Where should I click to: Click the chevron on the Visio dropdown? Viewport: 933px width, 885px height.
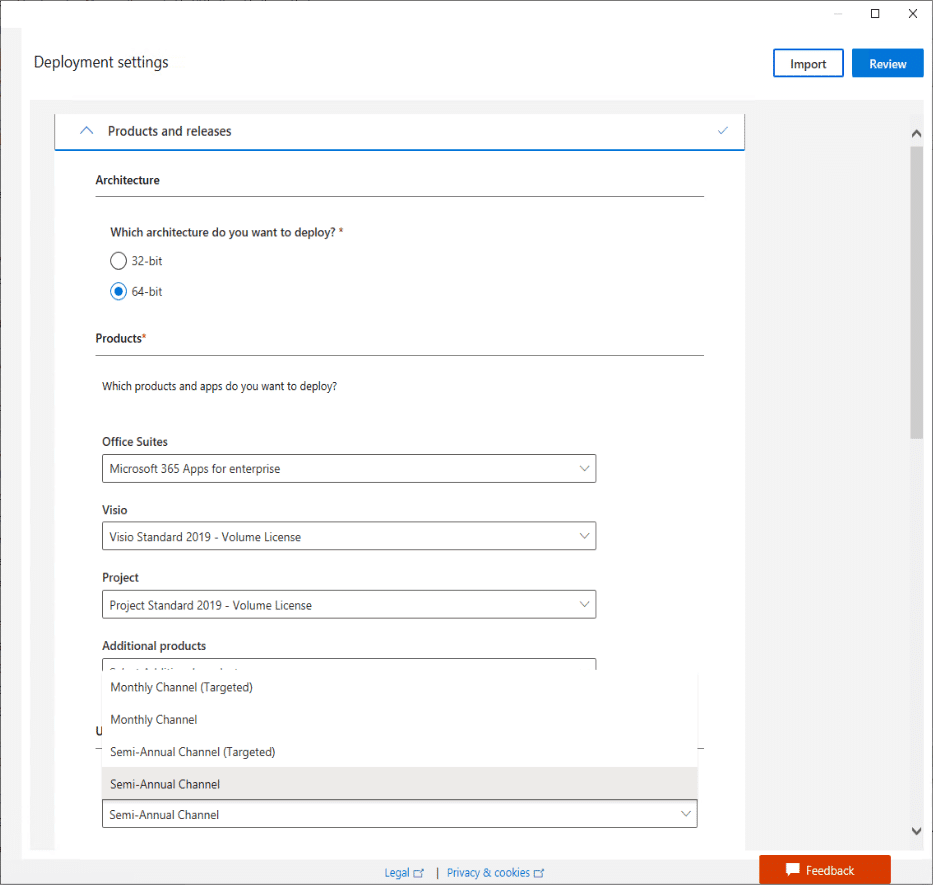[584, 536]
